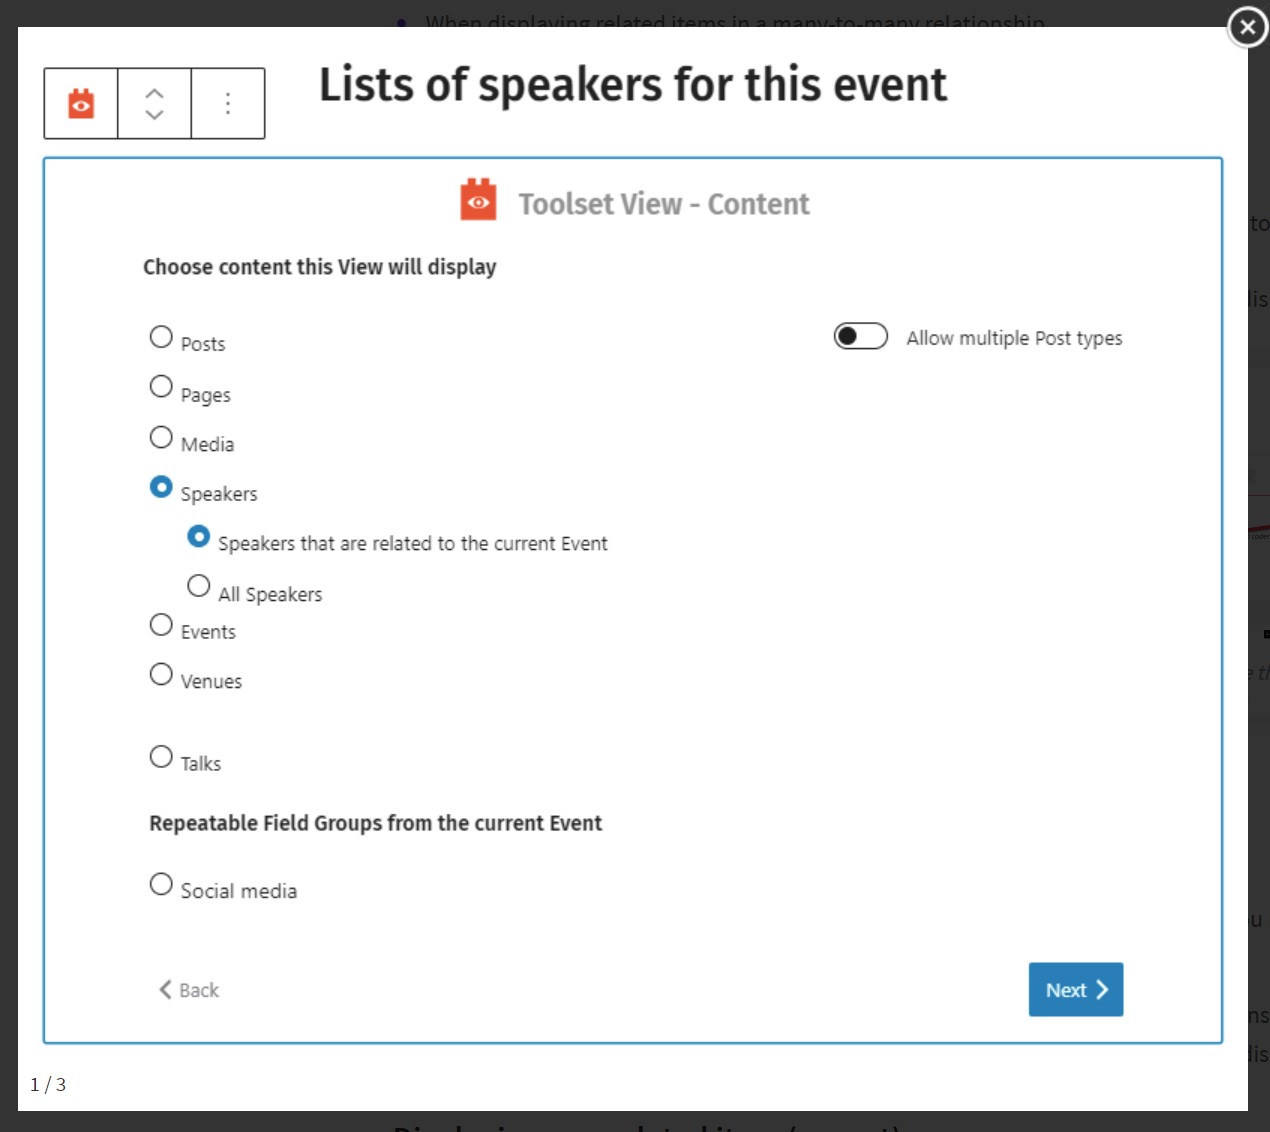Go back using the Back link
This screenshot has width=1270, height=1132.
coord(189,990)
